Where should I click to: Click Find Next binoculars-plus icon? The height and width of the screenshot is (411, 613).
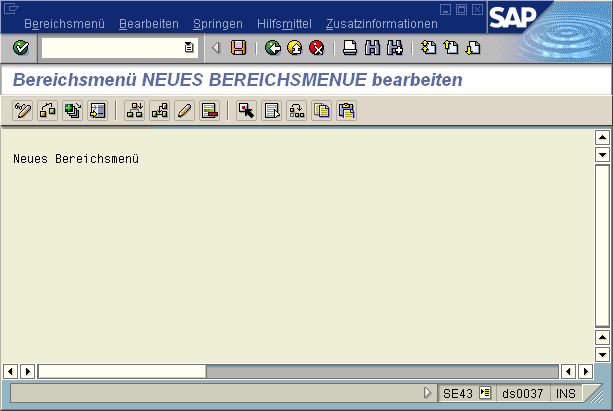point(395,48)
